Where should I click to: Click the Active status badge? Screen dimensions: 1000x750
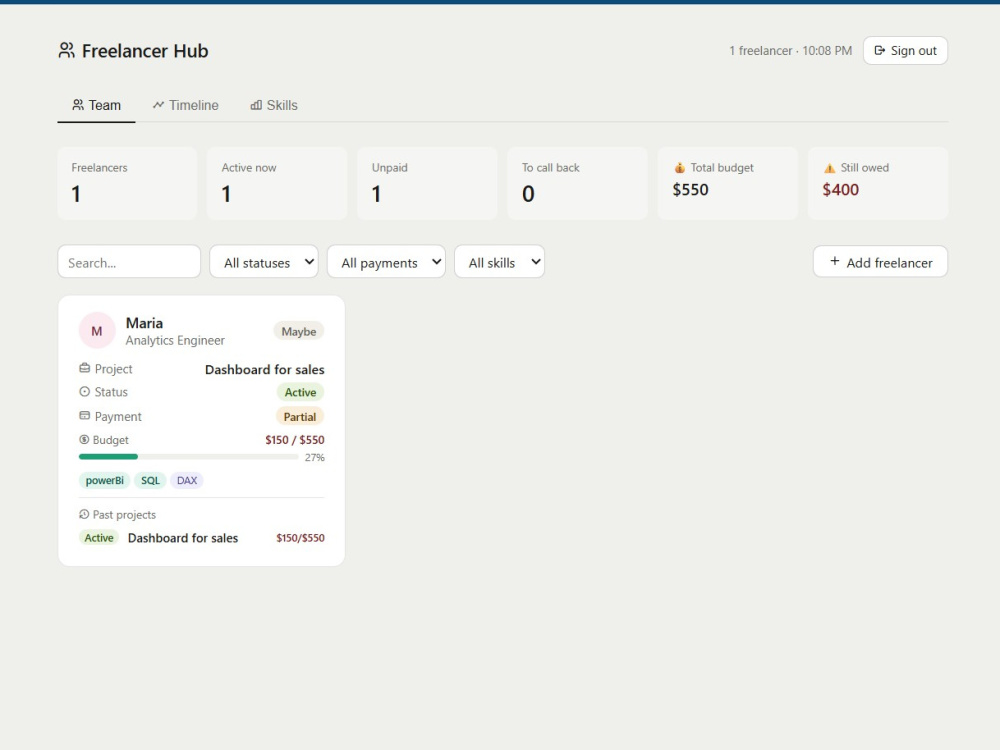click(x=300, y=392)
